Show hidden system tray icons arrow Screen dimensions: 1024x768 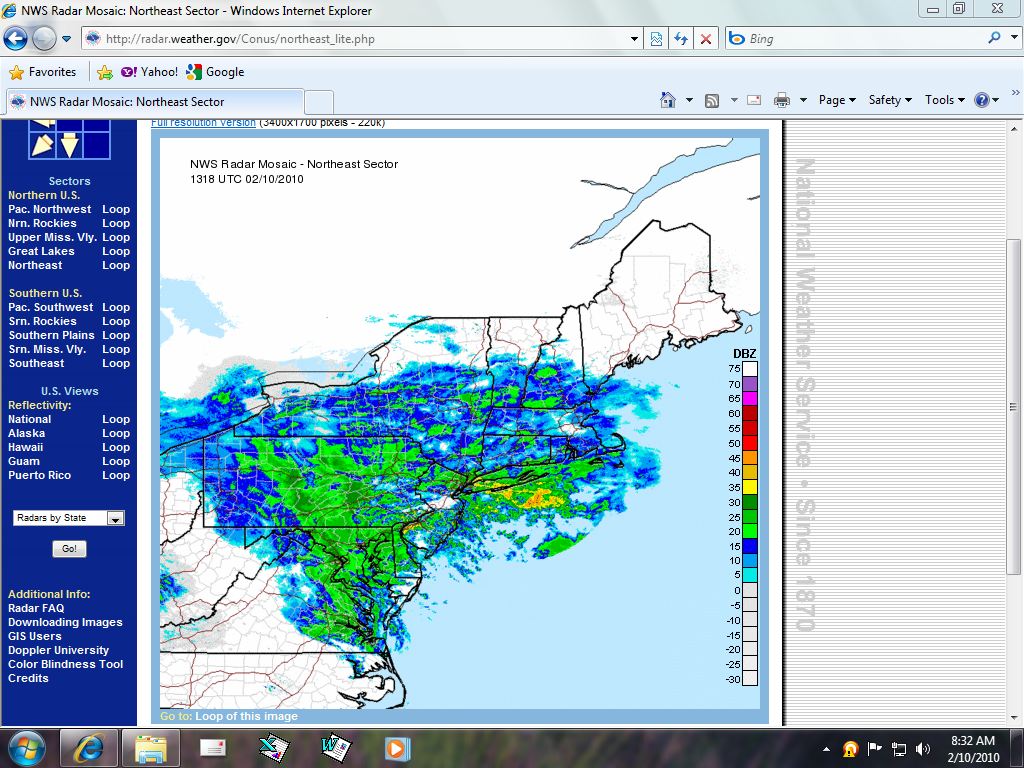click(827, 749)
